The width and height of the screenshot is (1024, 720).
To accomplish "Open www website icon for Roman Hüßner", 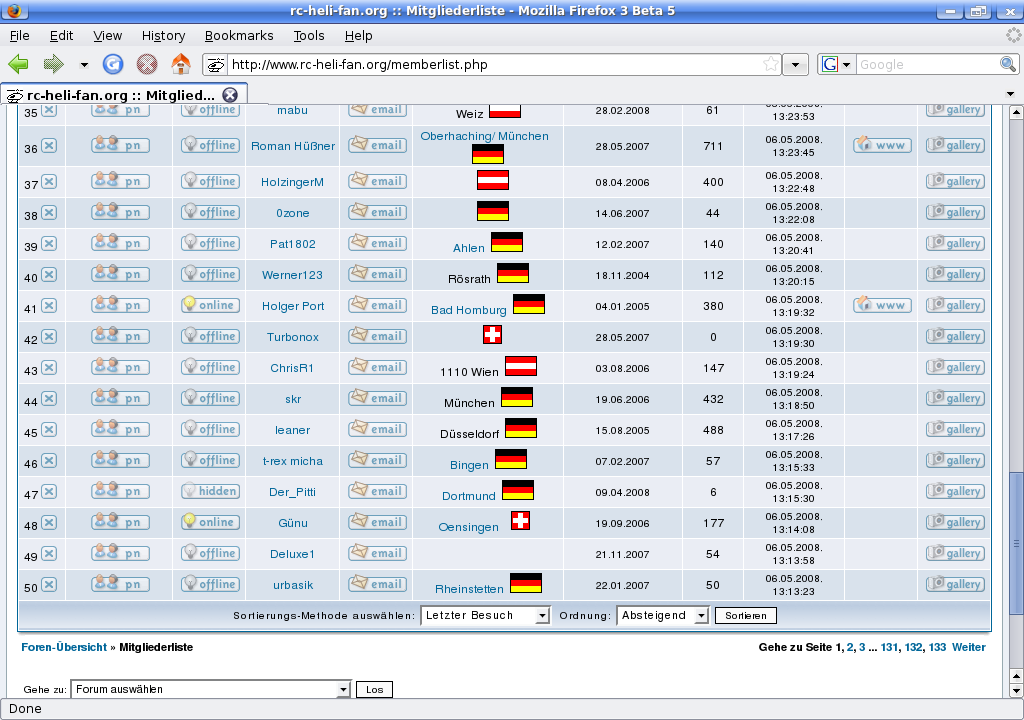I will 881,145.
